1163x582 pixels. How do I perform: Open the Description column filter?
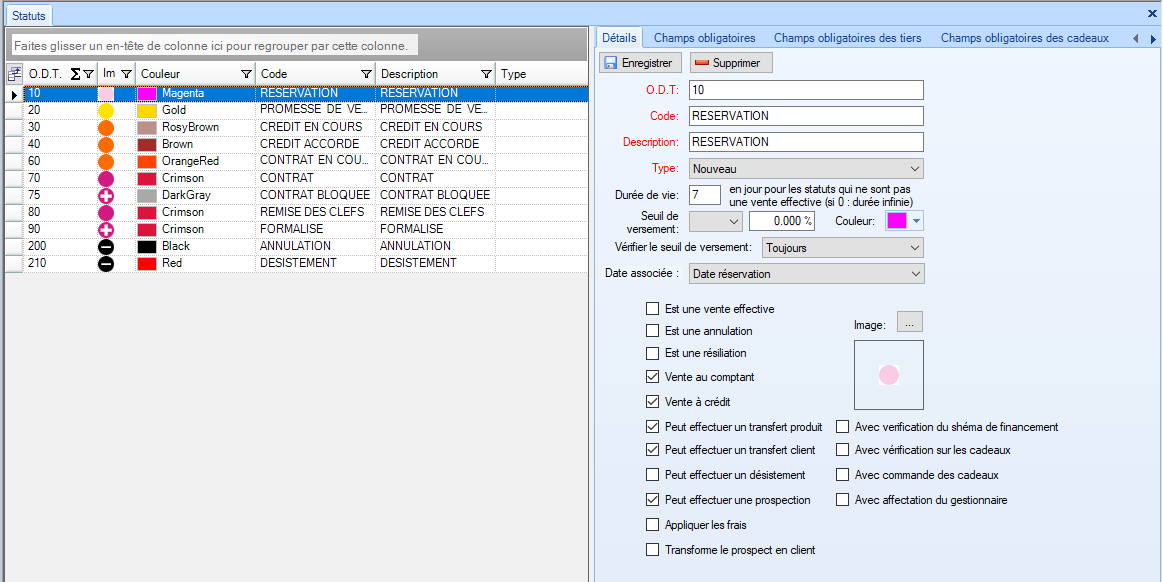coord(486,74)
